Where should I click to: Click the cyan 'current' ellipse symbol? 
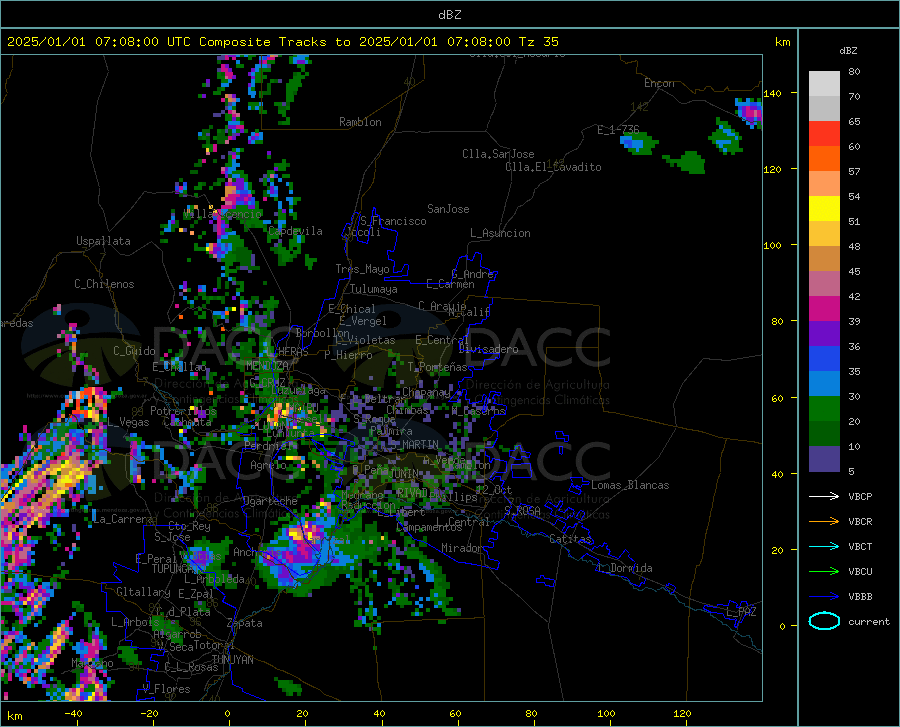pos(824,621)
